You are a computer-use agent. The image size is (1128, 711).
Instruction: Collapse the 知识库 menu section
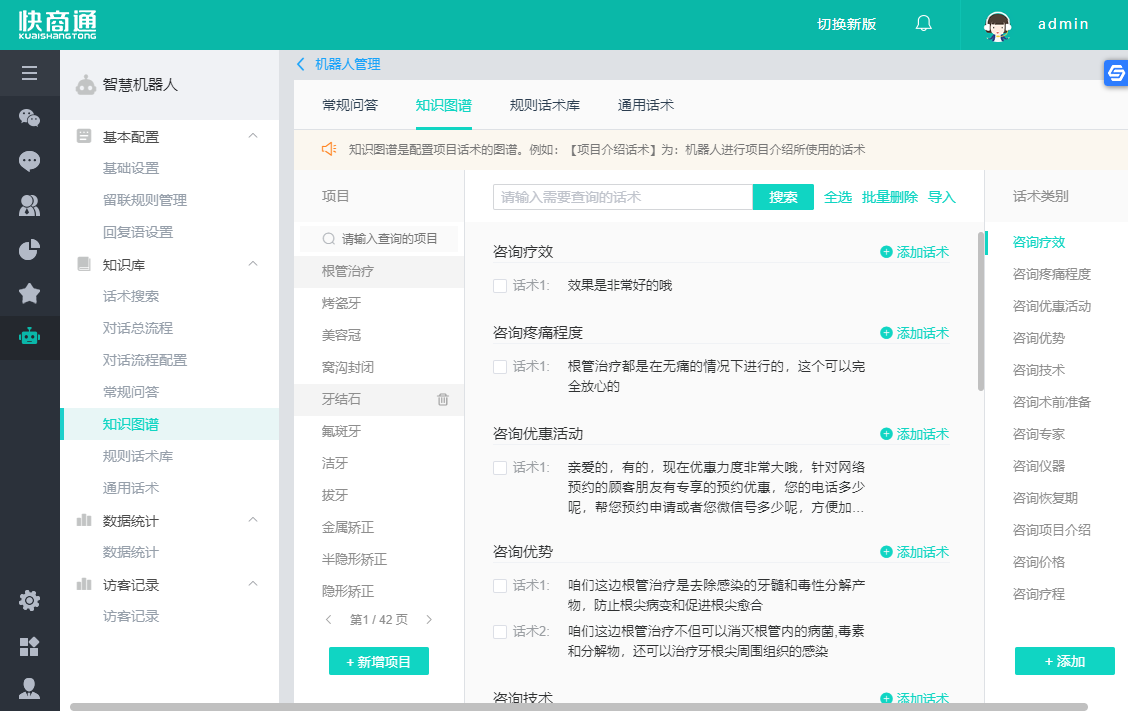253,264
